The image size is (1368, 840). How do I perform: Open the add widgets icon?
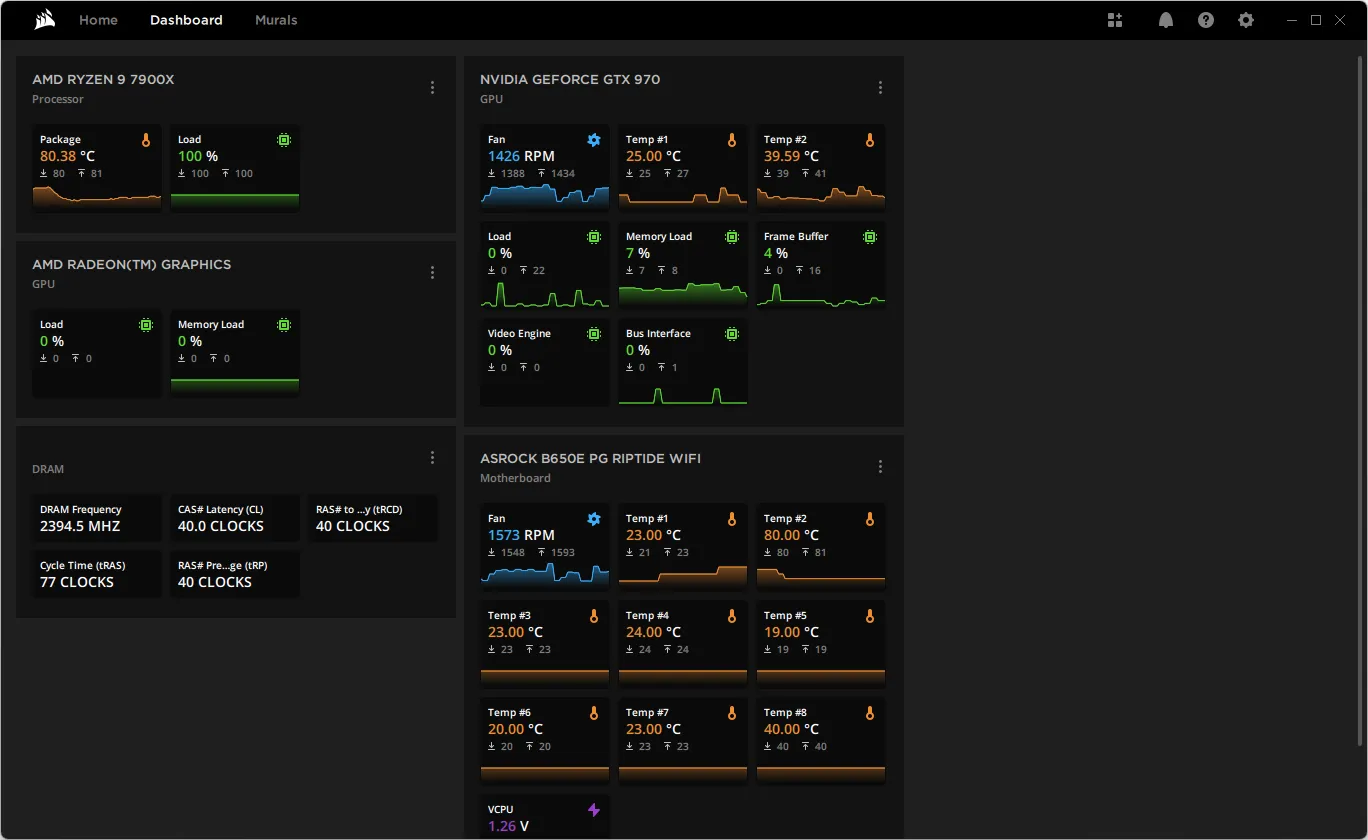[1115, 20]
